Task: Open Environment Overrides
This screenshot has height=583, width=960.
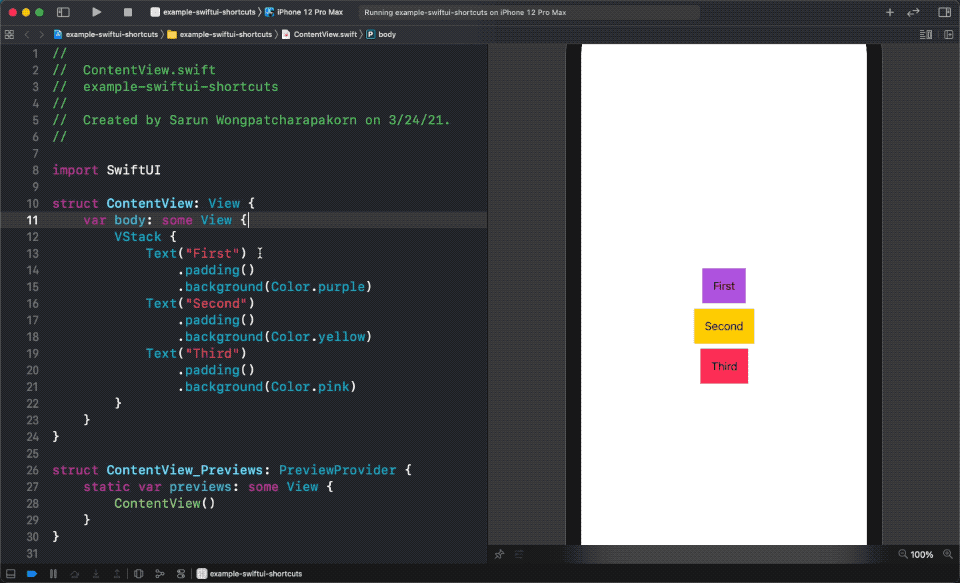Action: [x=181, y=574]
